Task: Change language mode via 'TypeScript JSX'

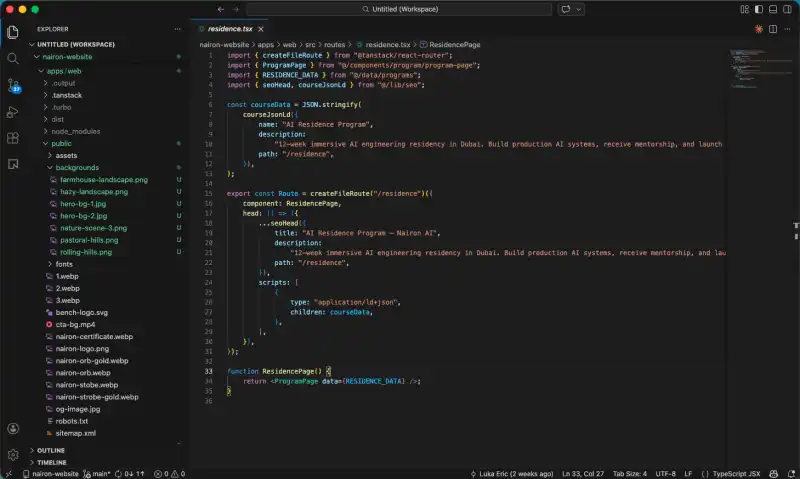Action: pyautogui.click(x=736, y=474)
